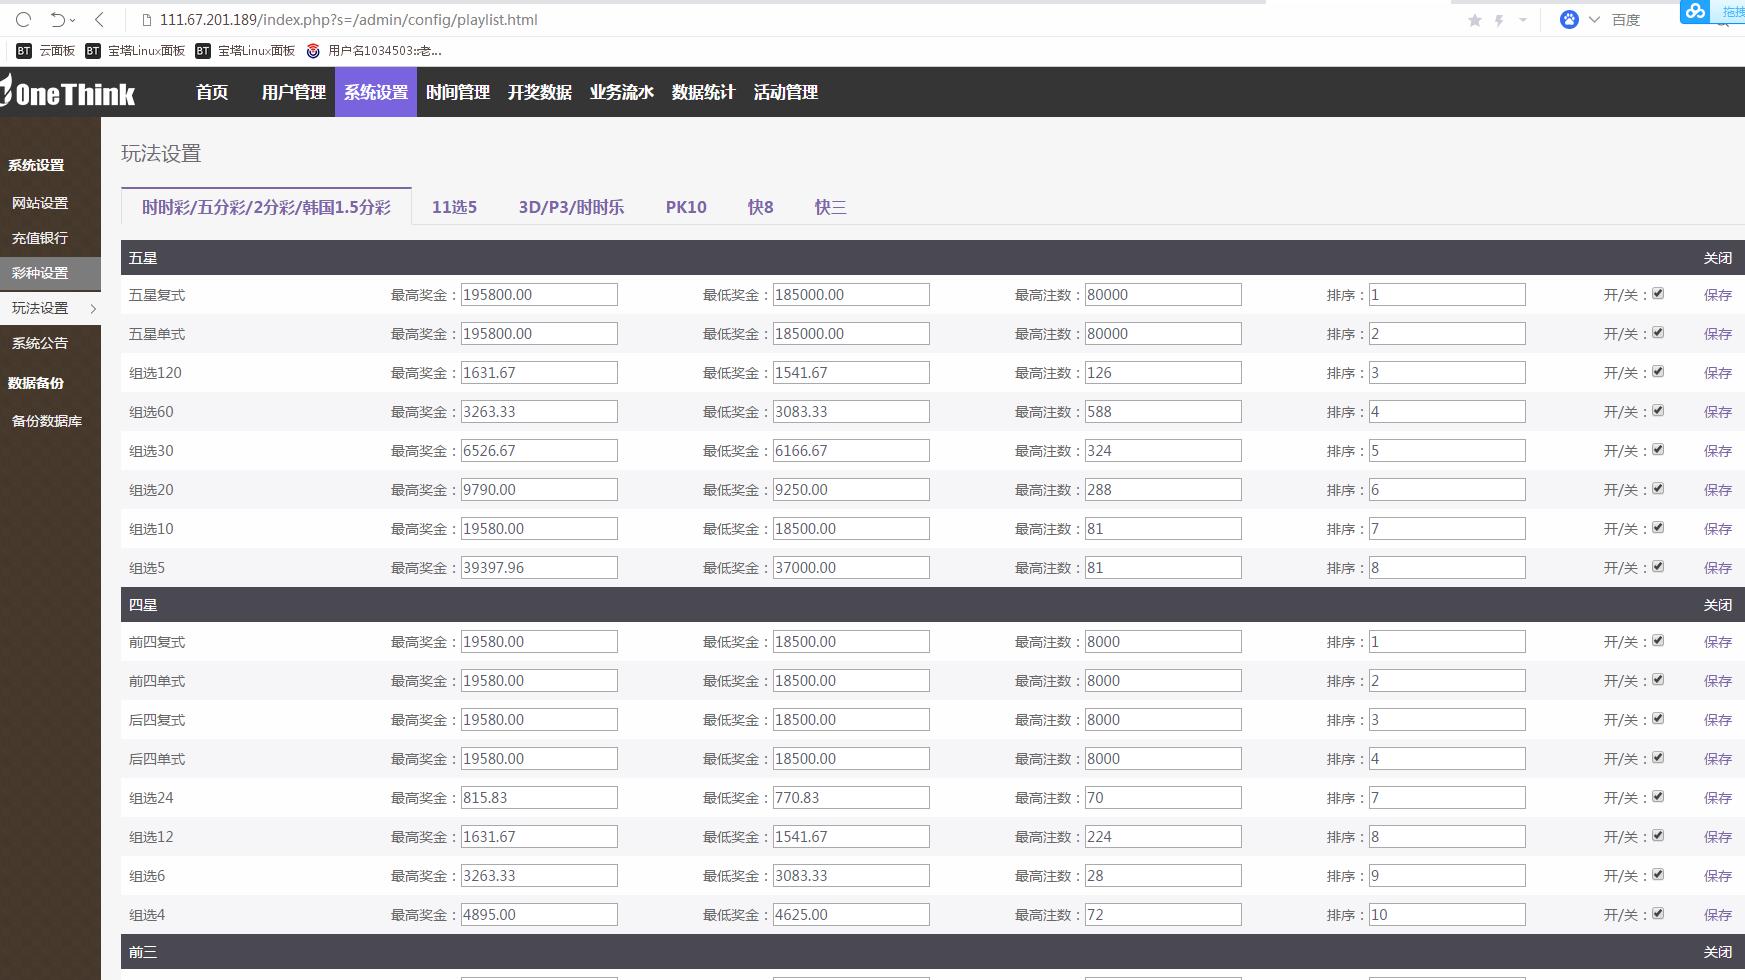Click the browser back arrow icon
1745x980 pixels.
click(x=99, y=19)
